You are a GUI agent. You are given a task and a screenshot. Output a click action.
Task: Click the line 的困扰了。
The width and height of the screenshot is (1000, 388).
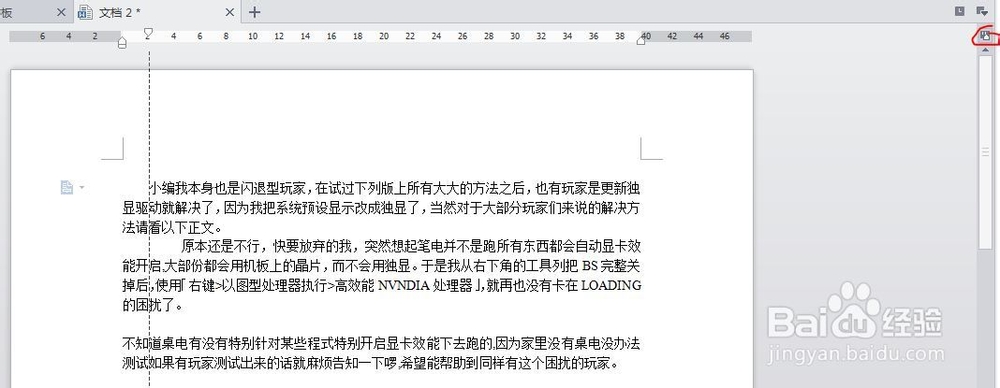tap(152, 305)
